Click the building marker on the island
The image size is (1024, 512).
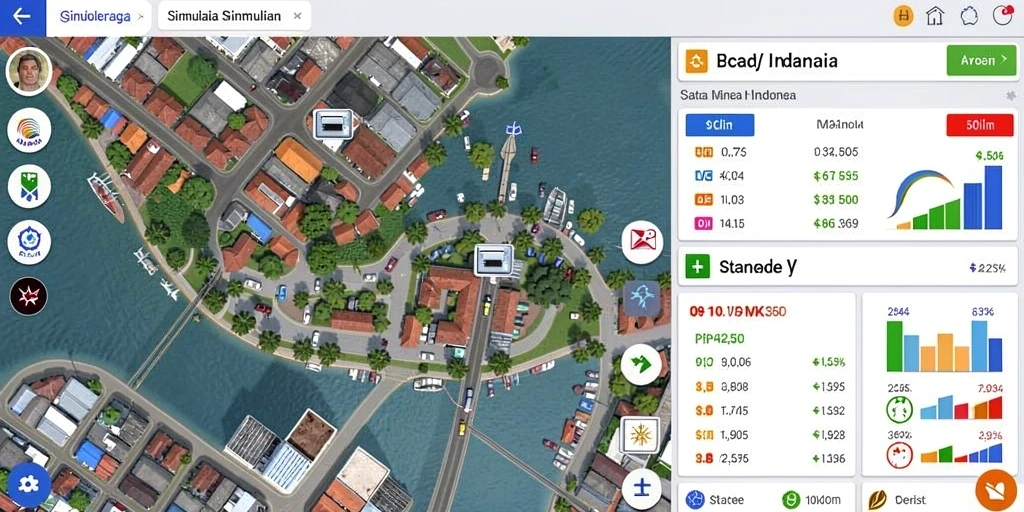click(495, 261)
